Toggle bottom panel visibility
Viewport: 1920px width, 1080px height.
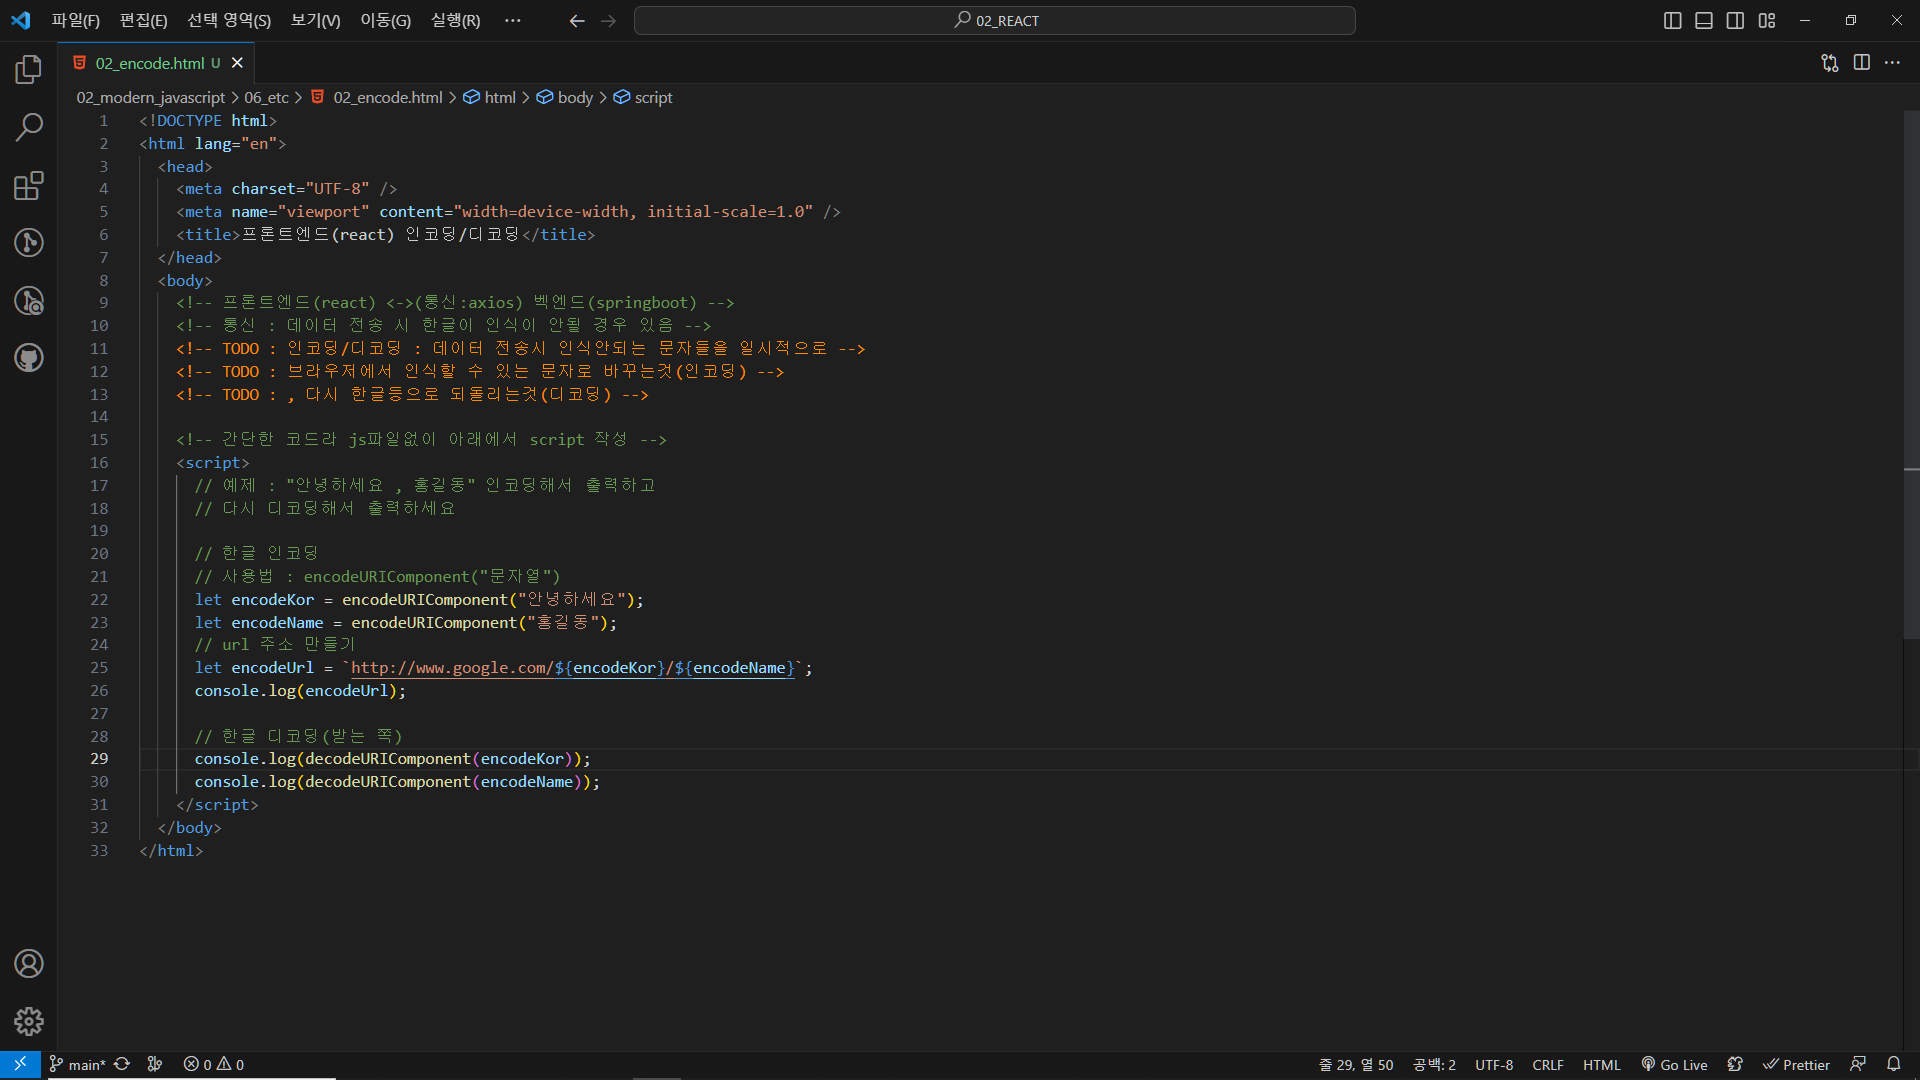coord(1704,20)
